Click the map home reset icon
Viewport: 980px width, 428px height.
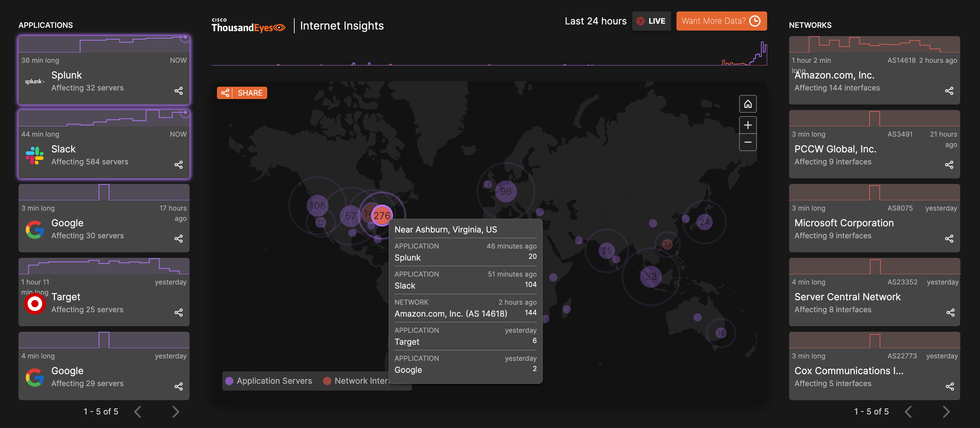coord(748,104)
